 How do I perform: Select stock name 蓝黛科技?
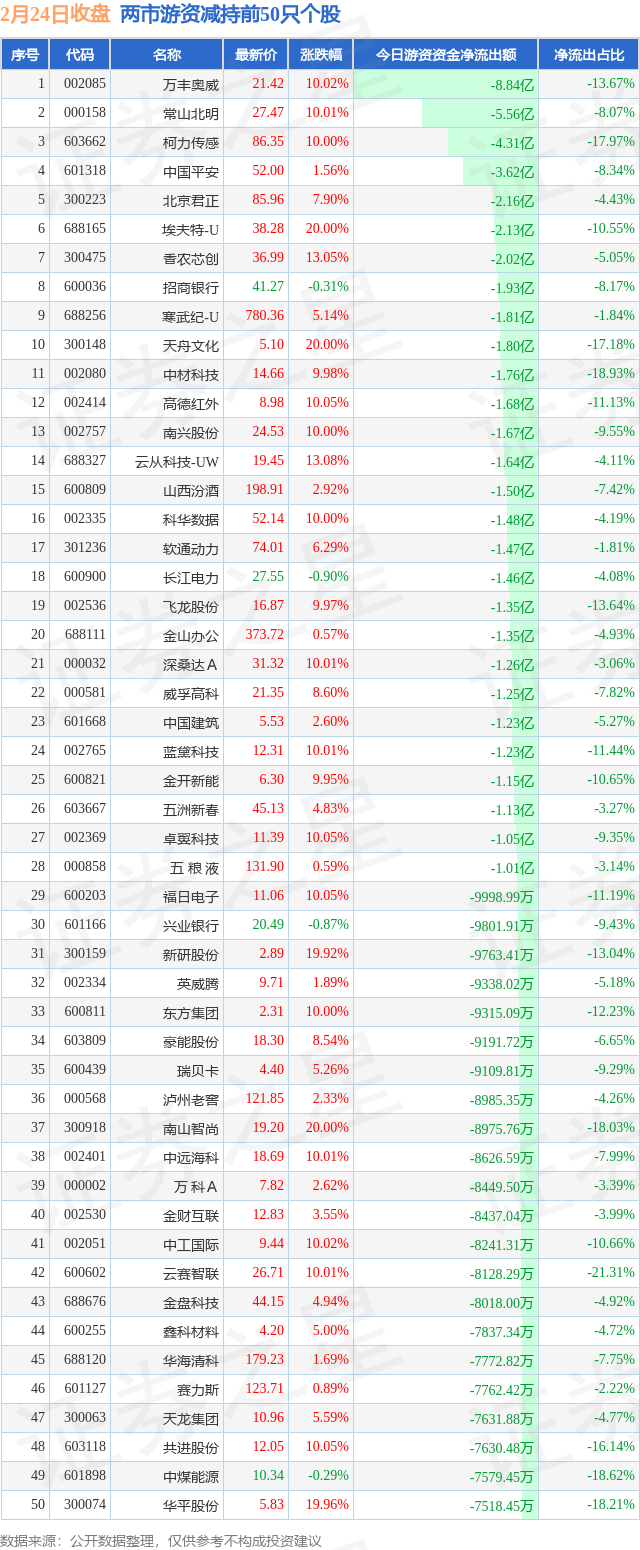click(191, 751)
